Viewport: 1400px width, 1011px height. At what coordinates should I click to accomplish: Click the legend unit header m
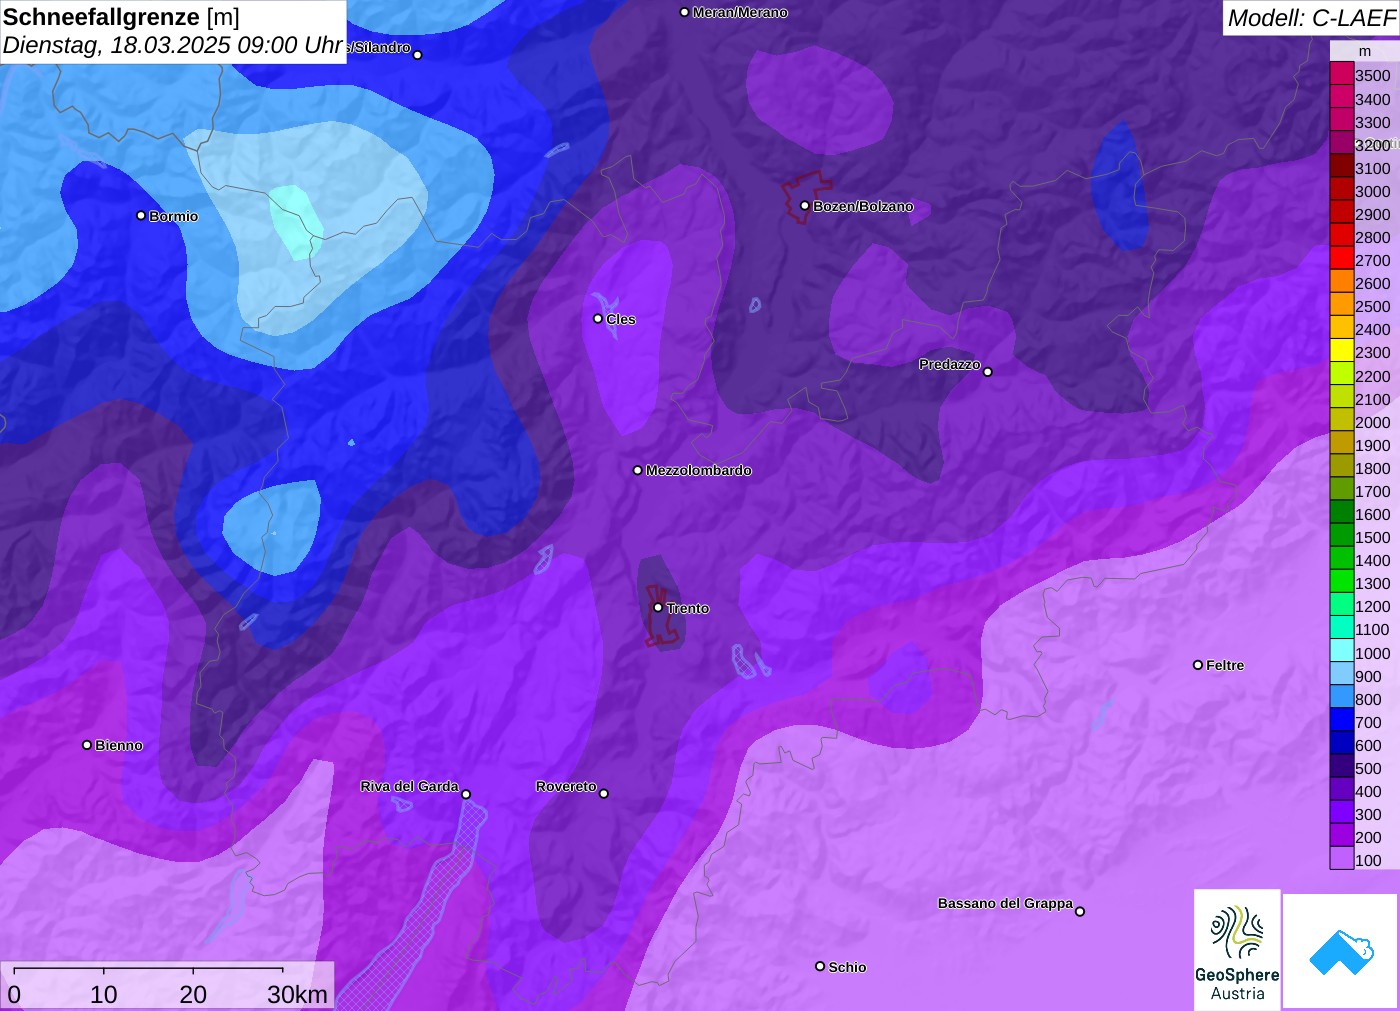point(1365,51)
